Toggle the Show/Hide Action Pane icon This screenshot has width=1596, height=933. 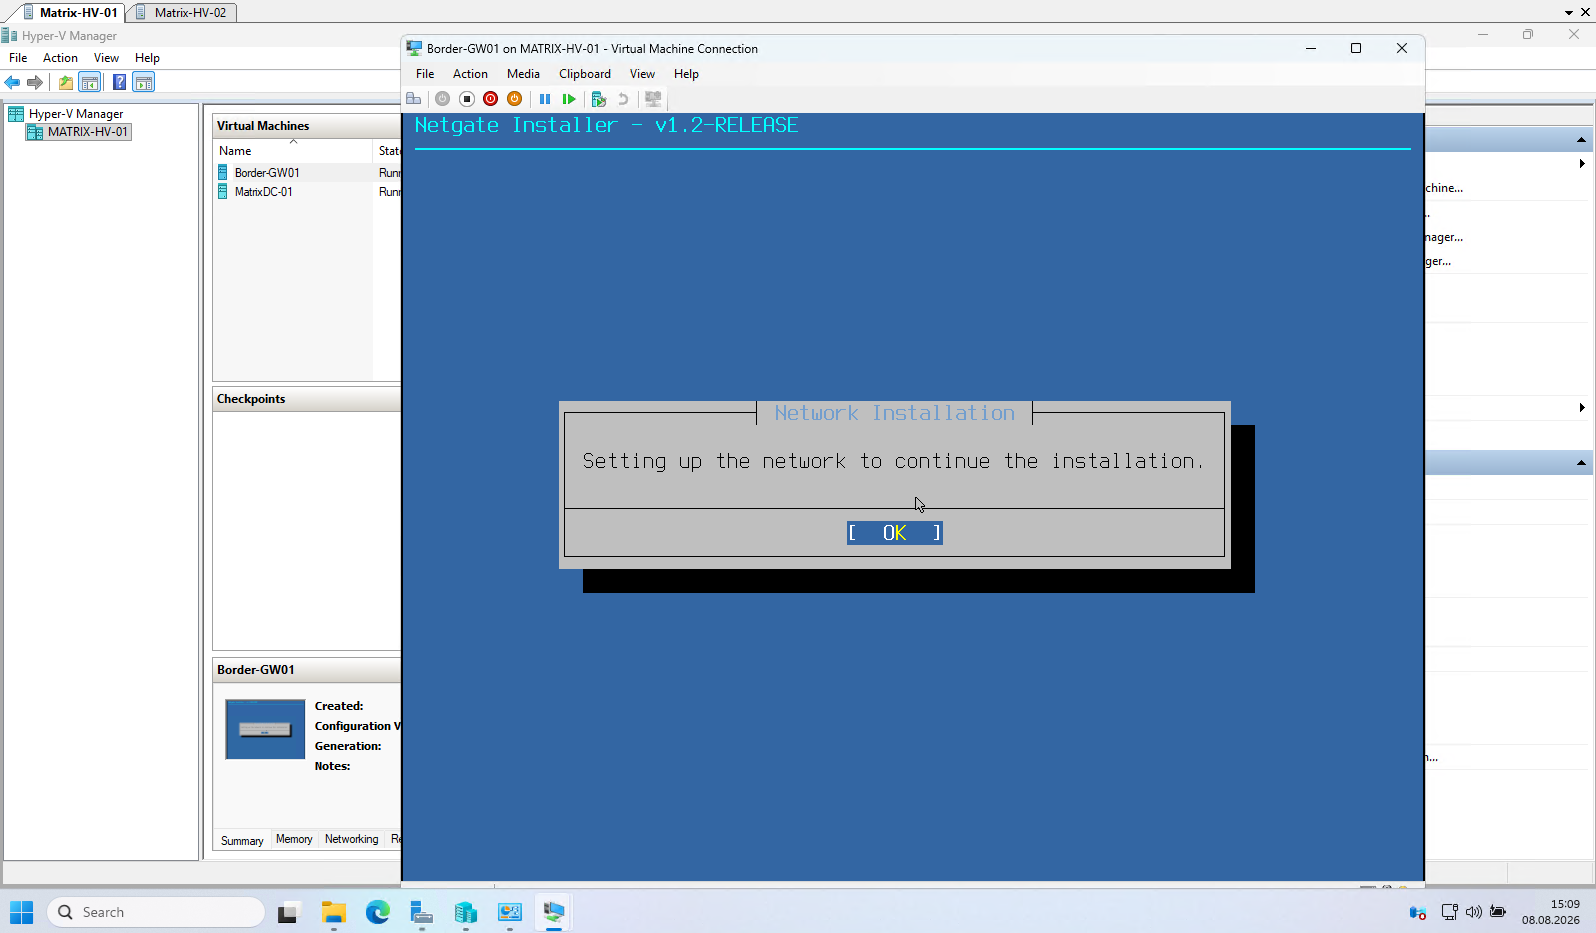[x=144, y=82]
